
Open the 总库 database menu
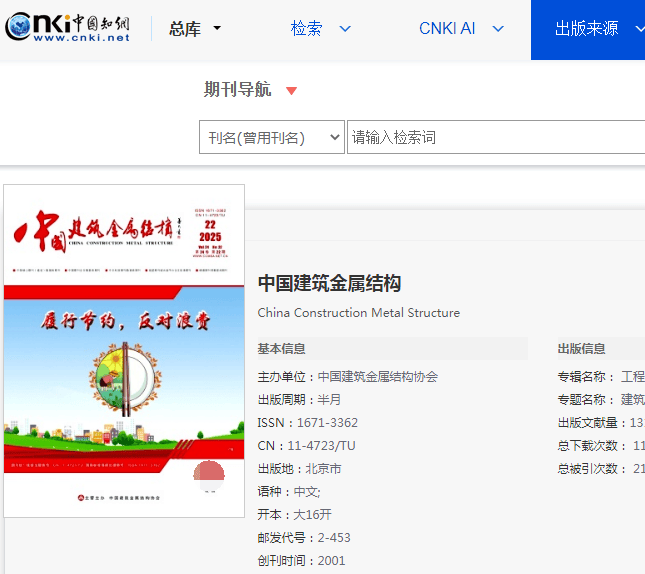coord(185,29)
